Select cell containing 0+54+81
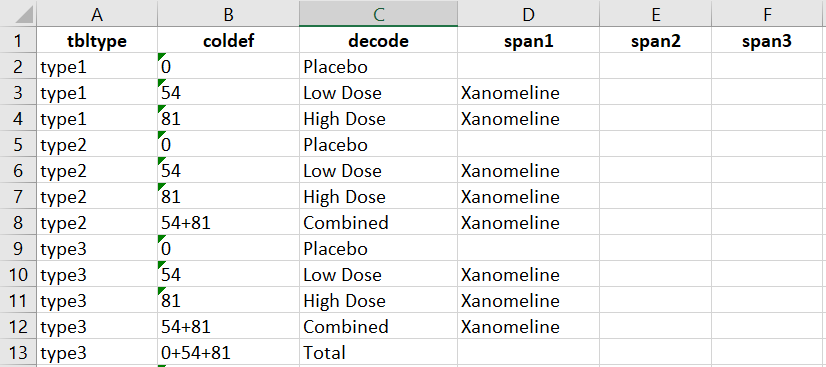The height and width of the screenshot is (367, 826). tap(228, 352)
